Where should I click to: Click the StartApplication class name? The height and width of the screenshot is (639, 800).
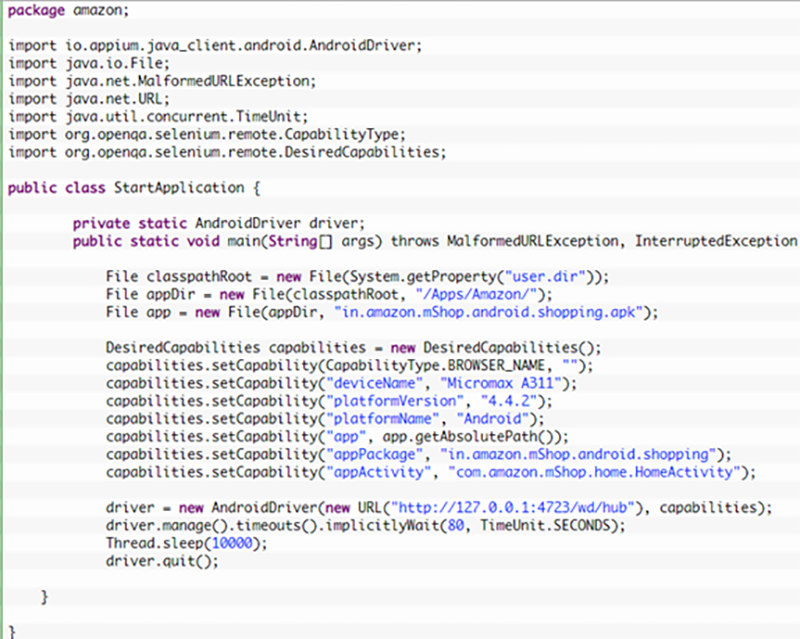[179, 188]
